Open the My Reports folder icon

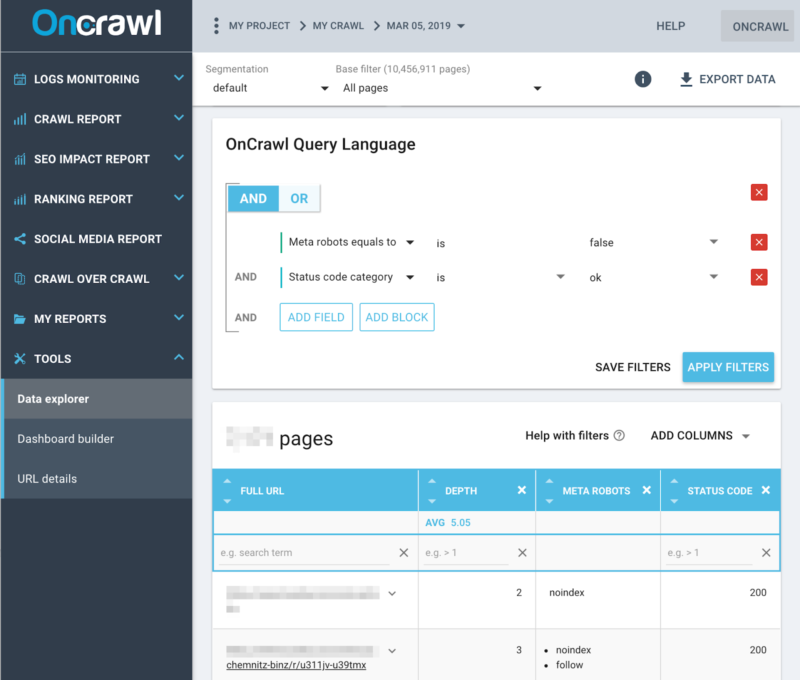pyautogui.click(x=20, y=318)
